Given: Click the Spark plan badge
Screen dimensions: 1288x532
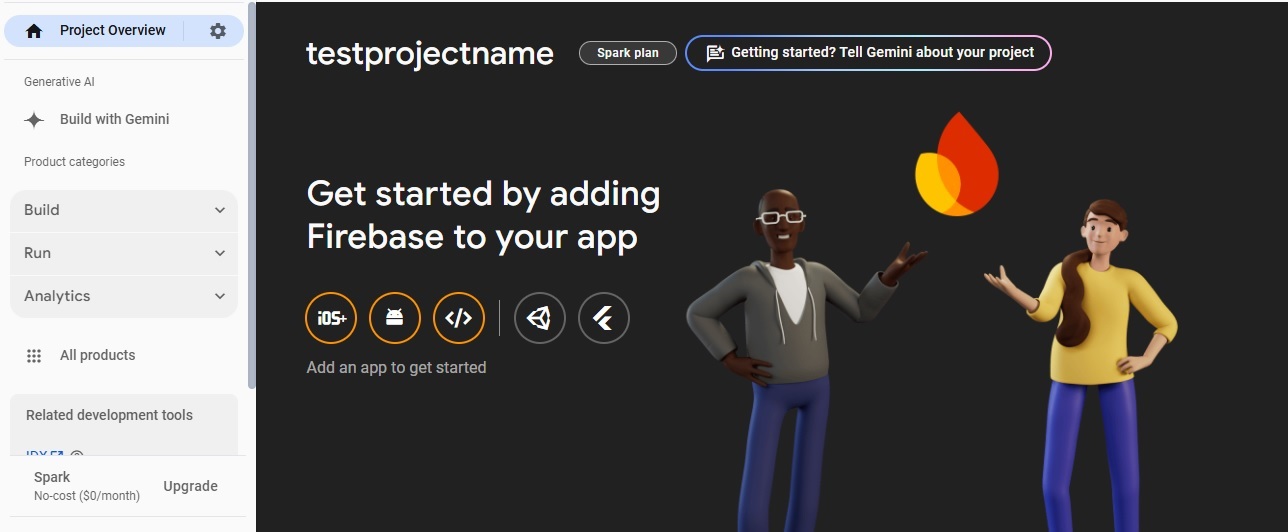Looking at the screenshot, I should (628, 53).
